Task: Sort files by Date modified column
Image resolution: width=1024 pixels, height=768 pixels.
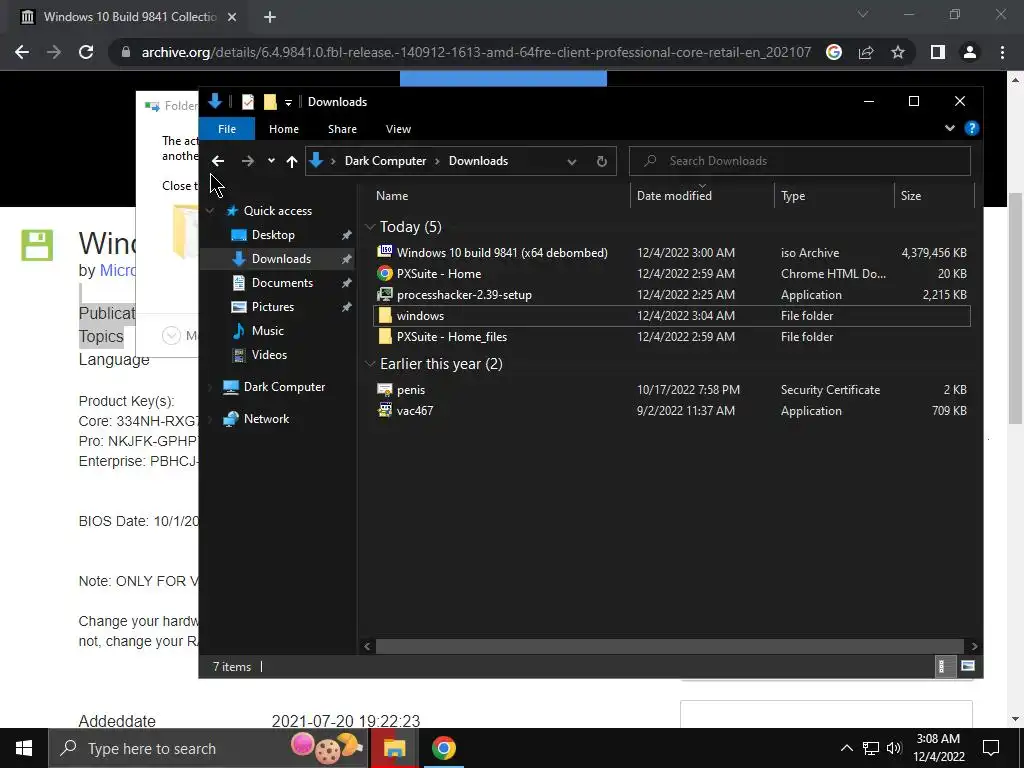Action: pyautogui.click(x=702, y=196)
